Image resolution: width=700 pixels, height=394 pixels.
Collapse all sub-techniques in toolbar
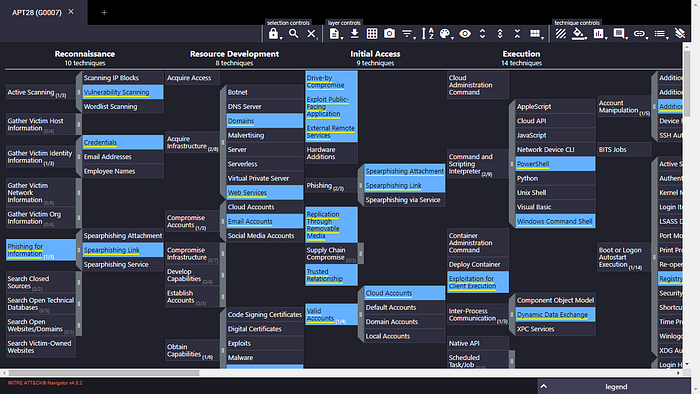point(517,33)
